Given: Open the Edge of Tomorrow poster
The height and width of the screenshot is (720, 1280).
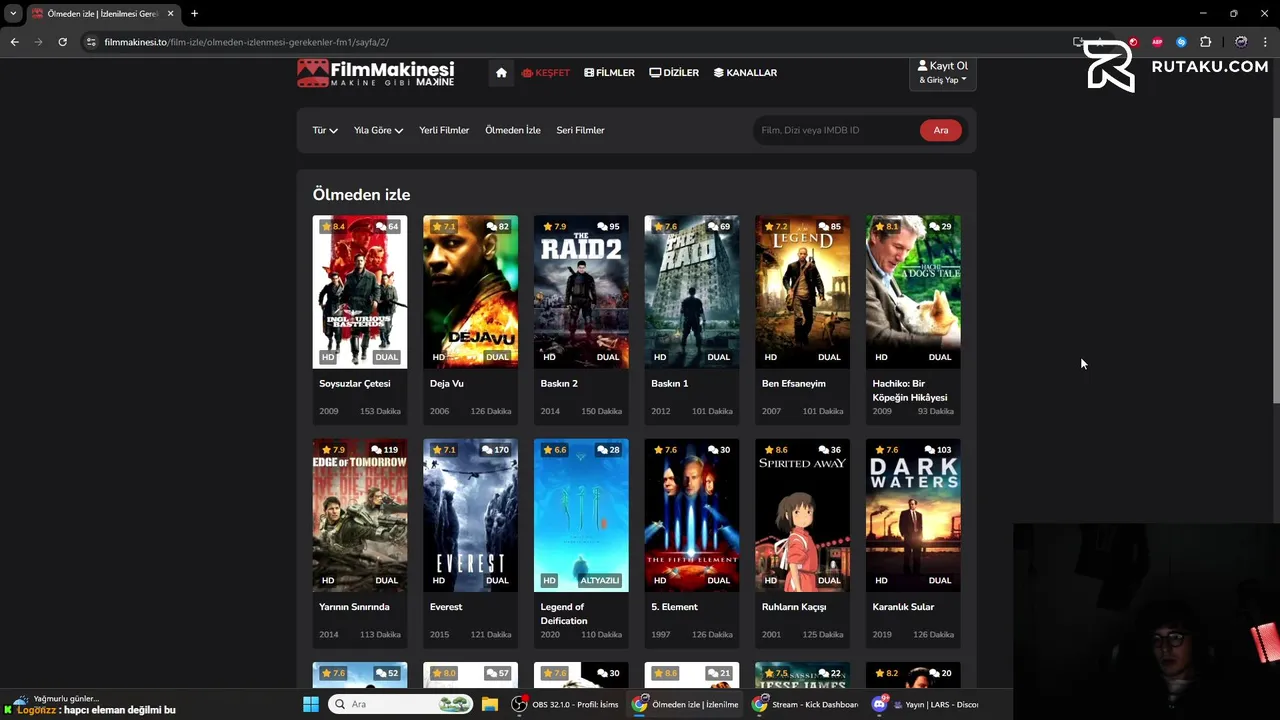Looking at the screenshot, I should [360, 515].
